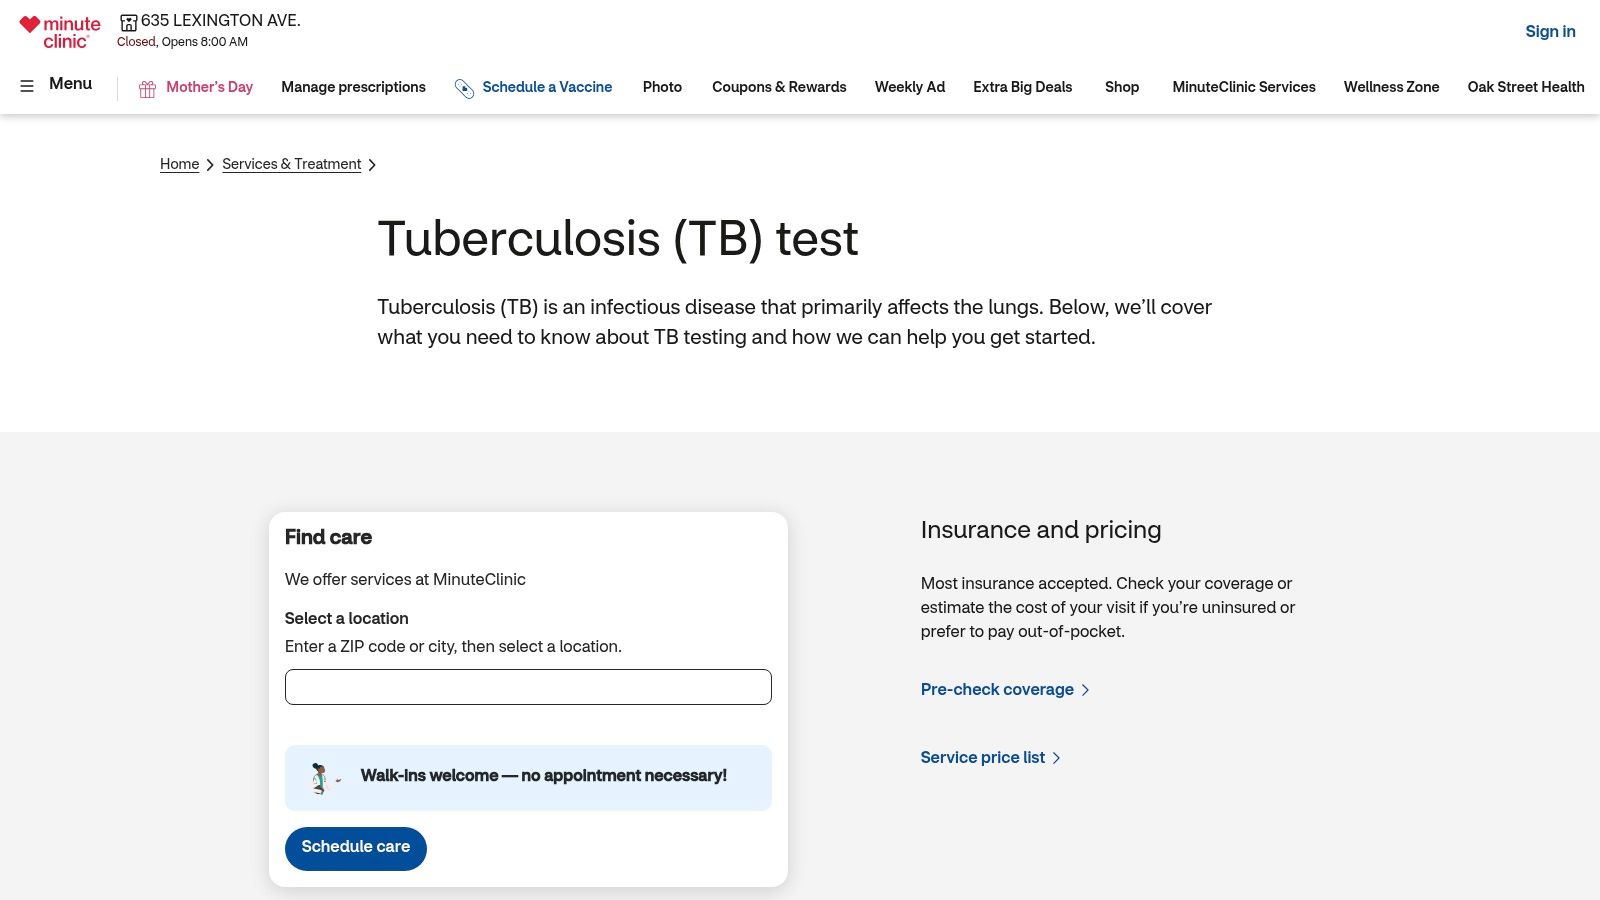Click the store icon beside 635 Lexington Ave
Viewport: 1600px width, 900px height.
[128, 22]
